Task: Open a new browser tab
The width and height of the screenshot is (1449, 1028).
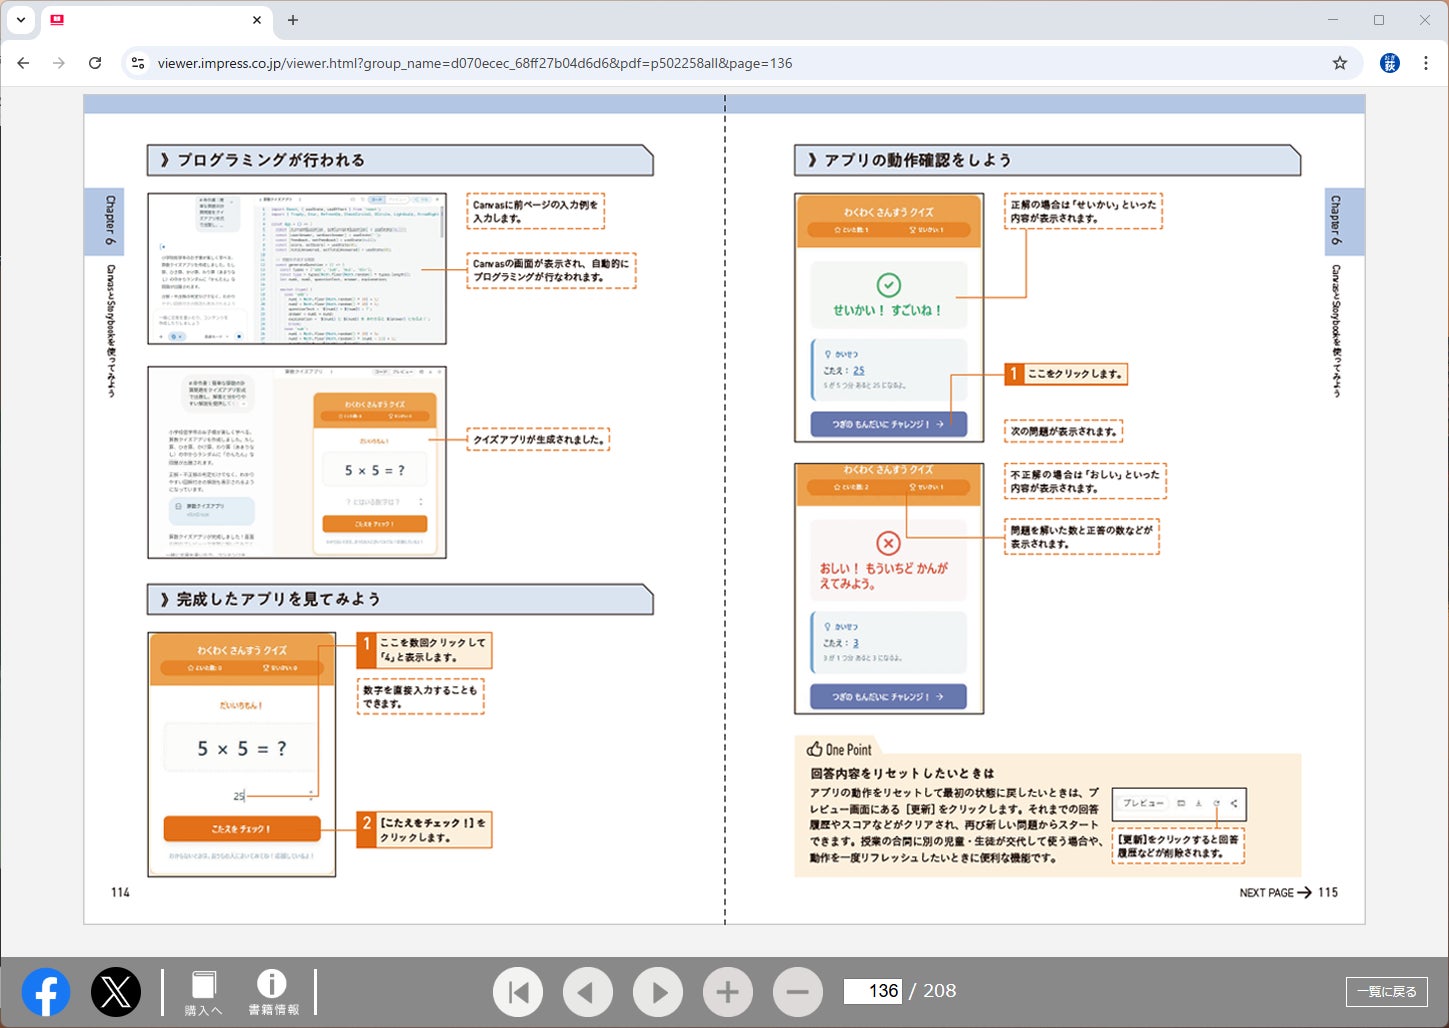Action: [x=293, y=20]
